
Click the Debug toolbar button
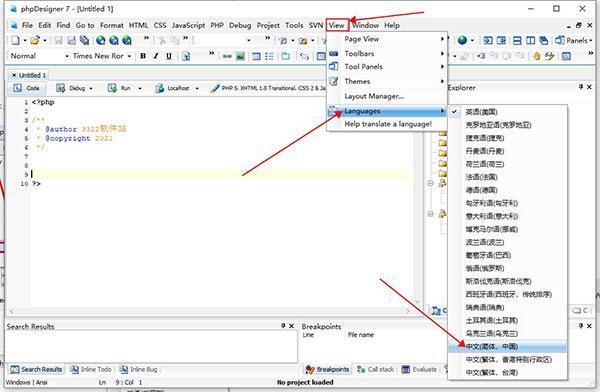pyautogui.click(x=71, y=88)
